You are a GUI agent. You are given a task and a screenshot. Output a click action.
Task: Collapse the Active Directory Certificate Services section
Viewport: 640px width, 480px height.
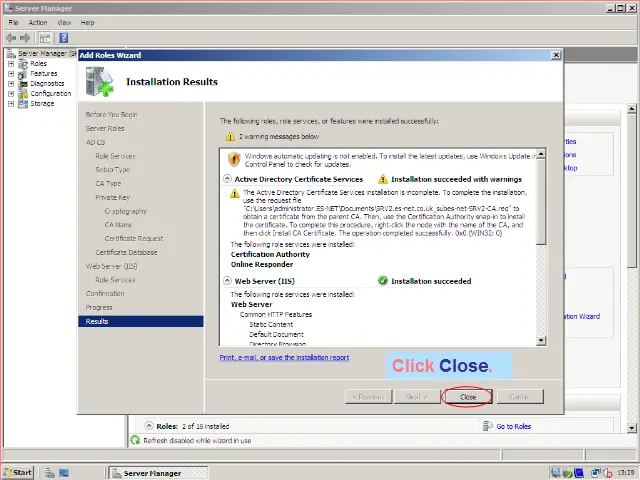(227, 179)
